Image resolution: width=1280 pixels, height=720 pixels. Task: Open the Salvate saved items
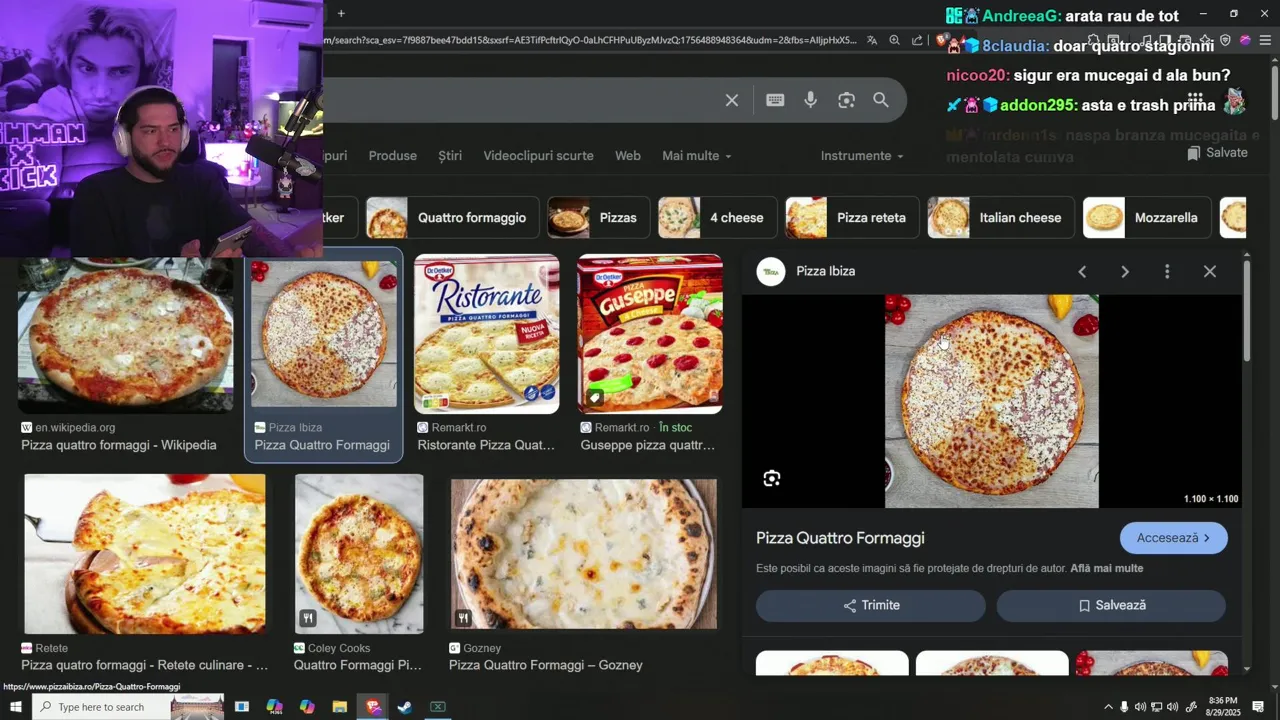(x=1217, y=153)
